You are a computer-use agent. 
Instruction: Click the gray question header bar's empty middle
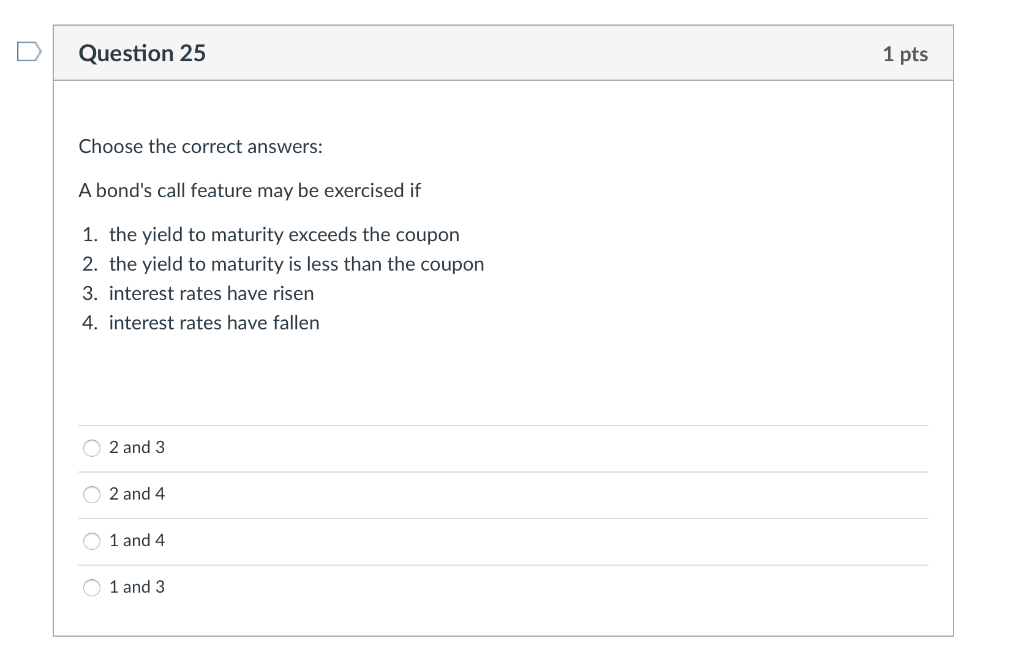[x=540, y=53]
